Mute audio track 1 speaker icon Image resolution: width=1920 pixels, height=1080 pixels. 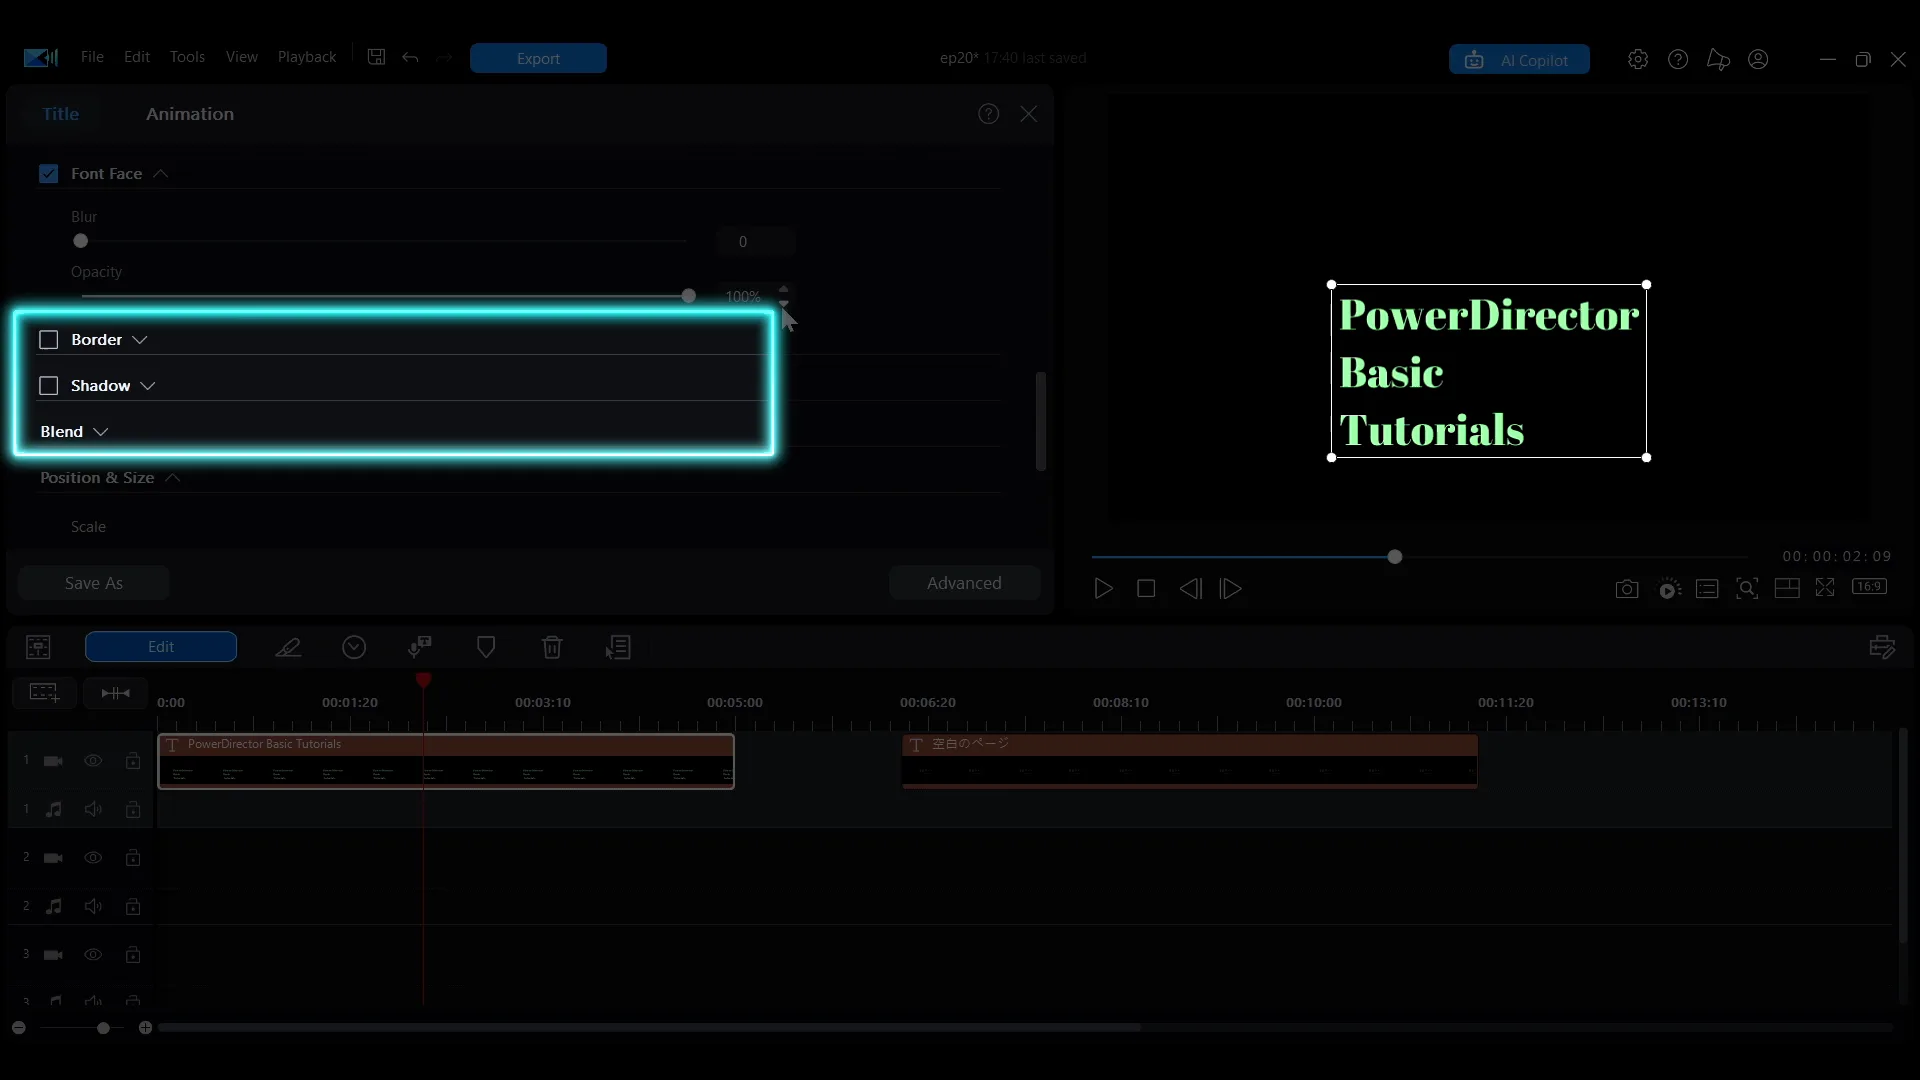click(93, 809)
